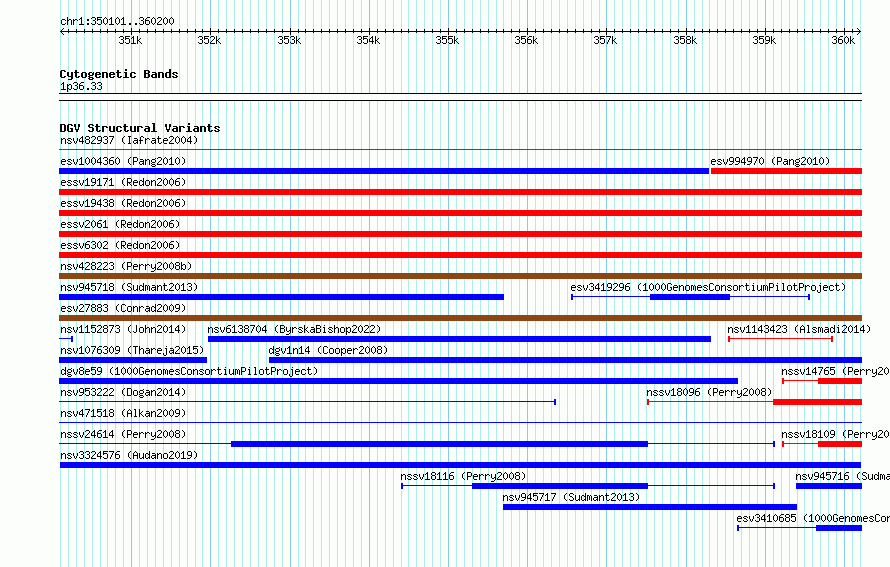Click the blue bar of nsv3324576 (Audano2019)
This screenshot has height=567, width=890.
point(460,465)
